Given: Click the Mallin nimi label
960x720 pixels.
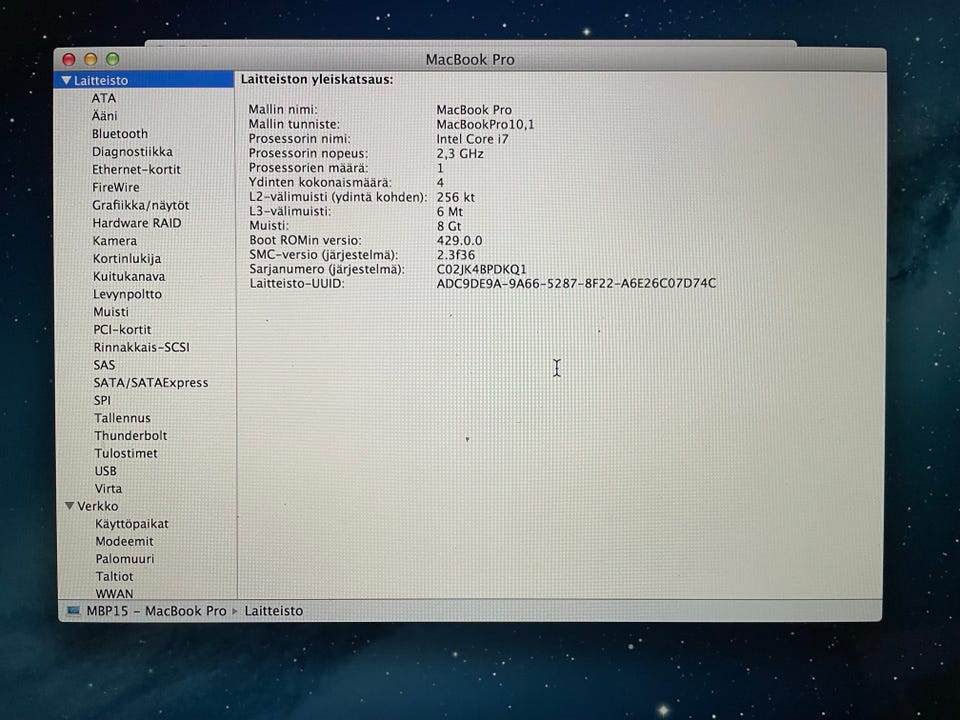Looking at the screenshot, I should [x=283, y=110].
